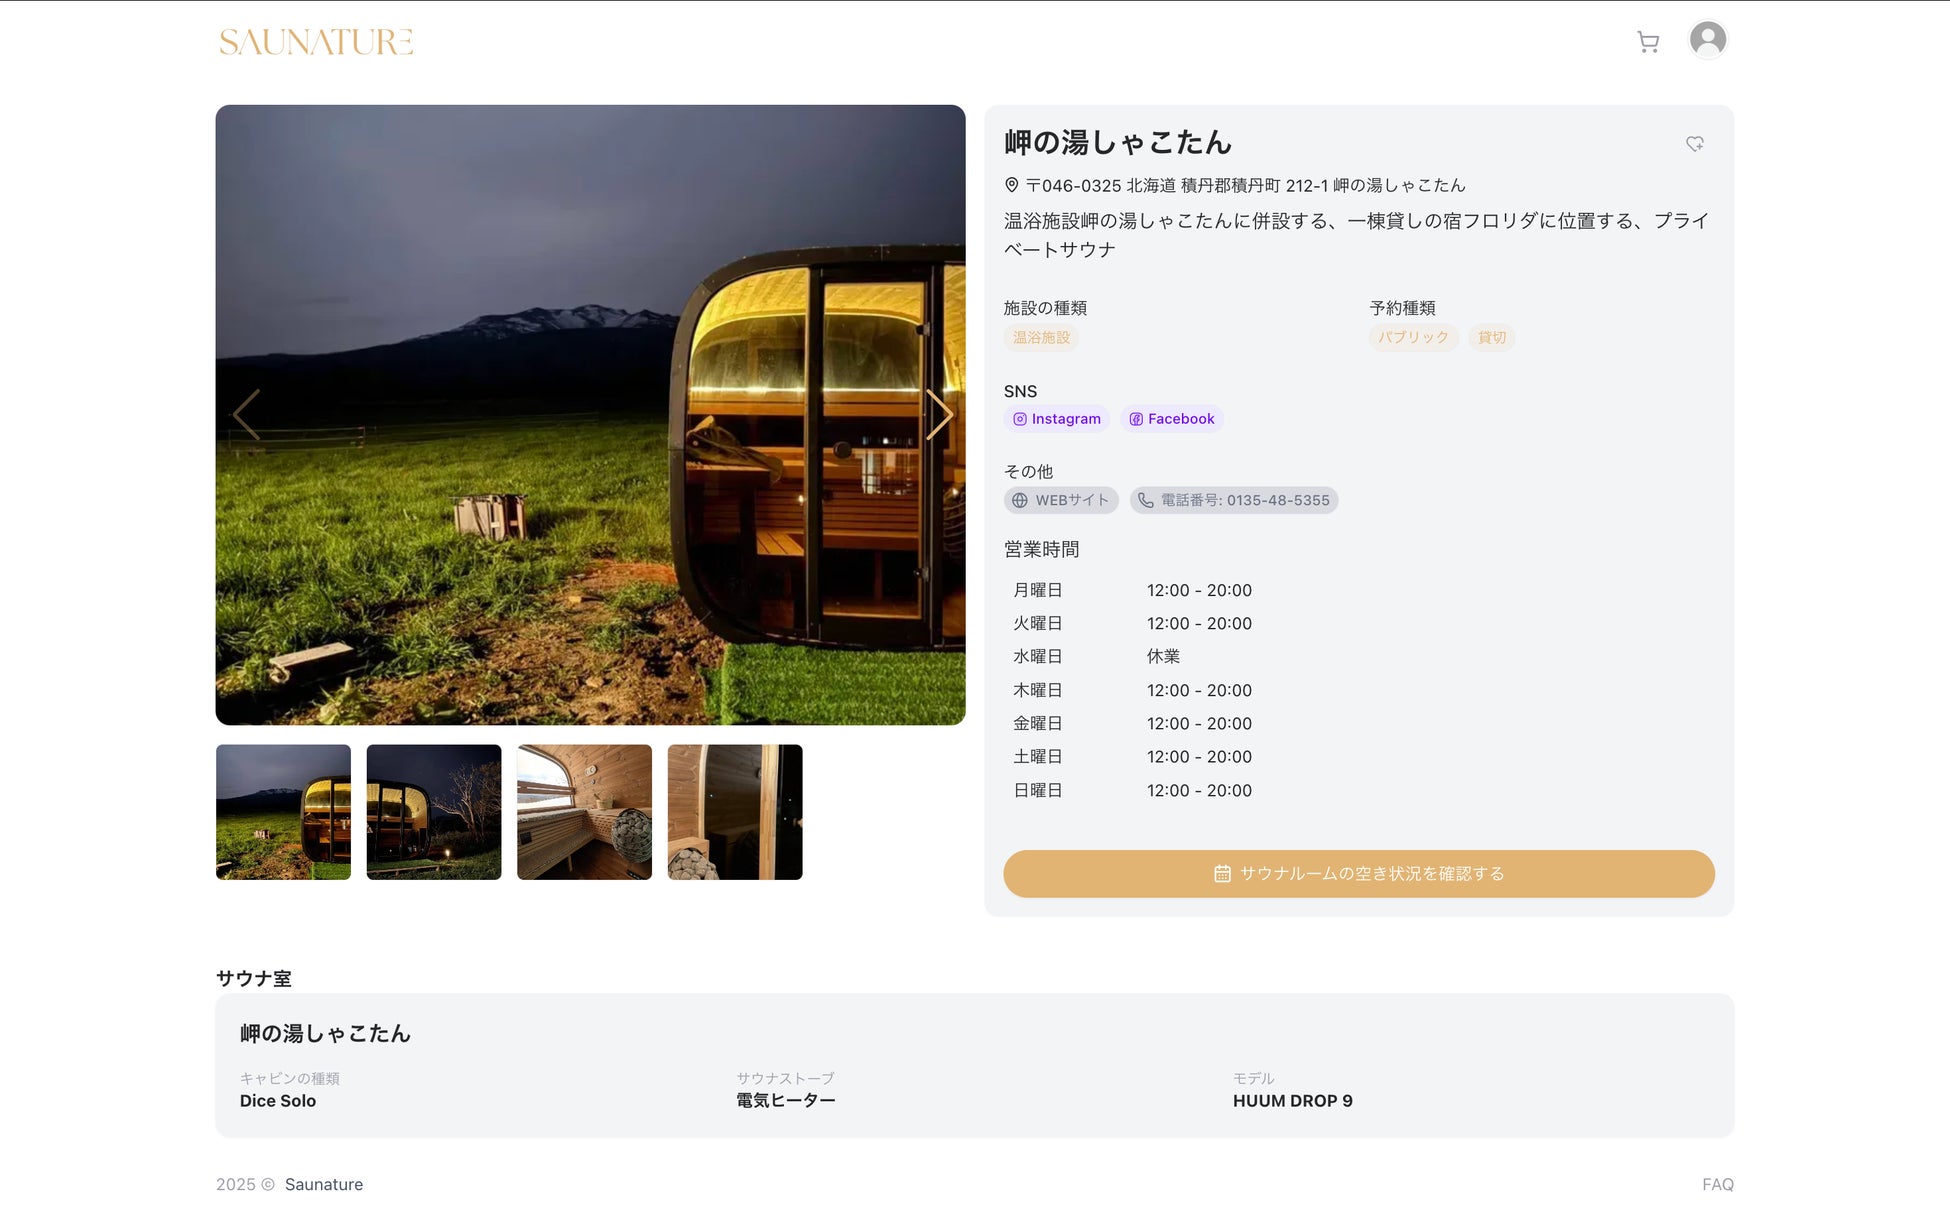The height and width of the screenshot is (1220, 1950).
Task: Click the 温浴施設 facility type tag
Action: pyautogui.click(x=1041, y=338)
